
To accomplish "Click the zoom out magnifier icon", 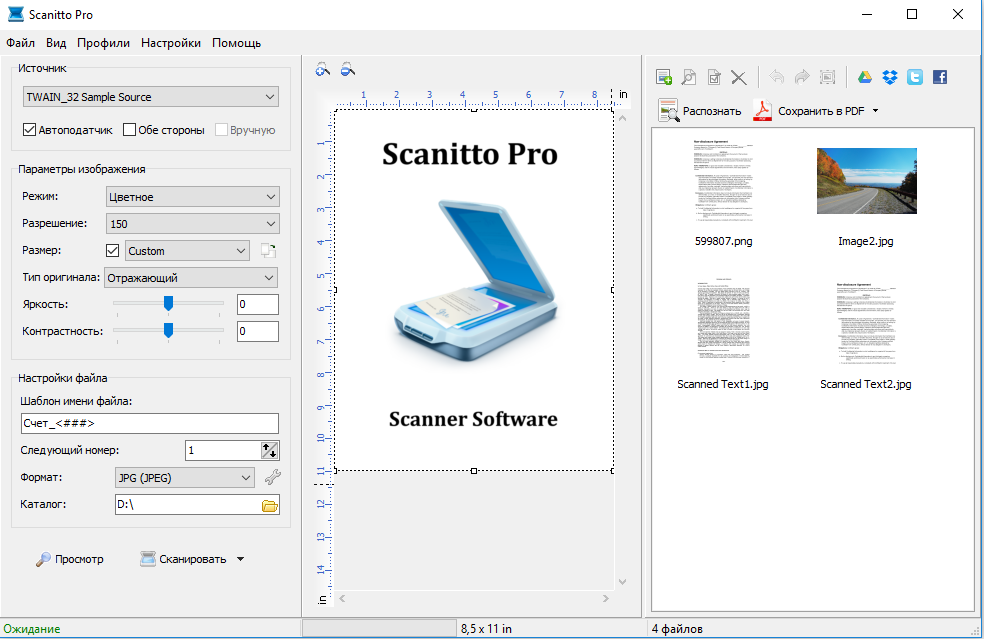I will (347, 70).
